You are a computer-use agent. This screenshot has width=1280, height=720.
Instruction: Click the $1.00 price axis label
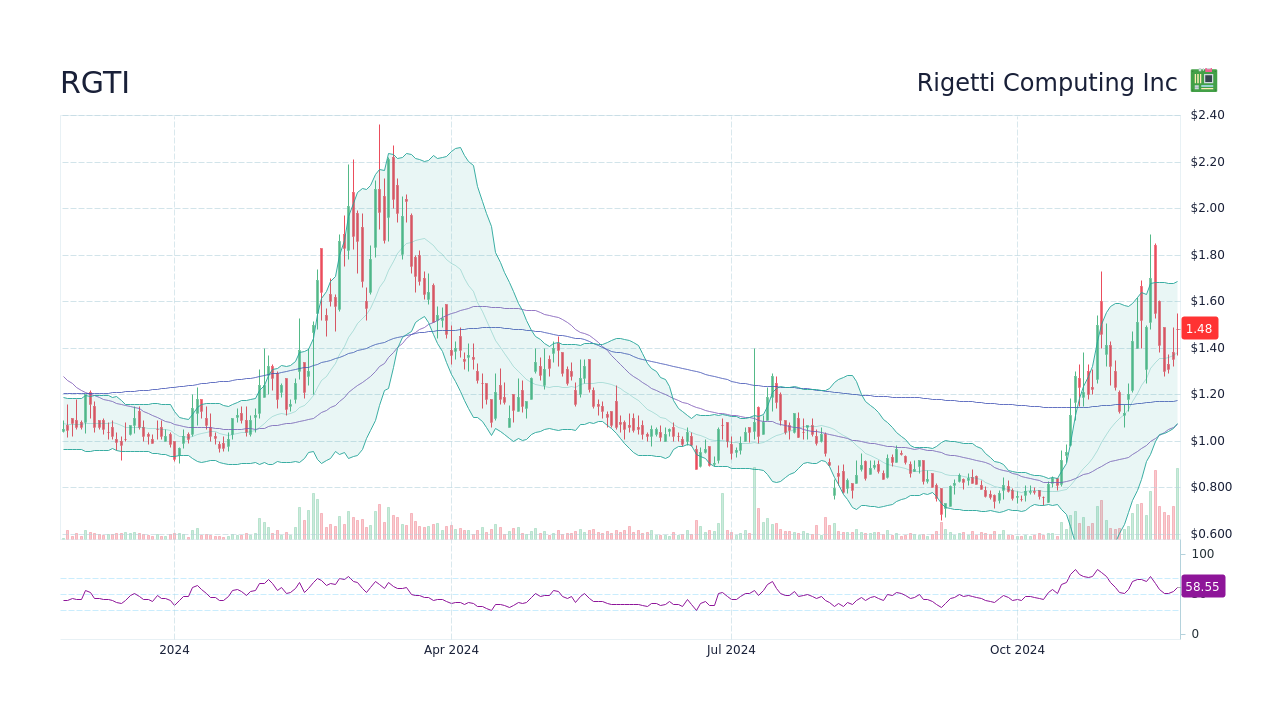tap(1207, 441)
